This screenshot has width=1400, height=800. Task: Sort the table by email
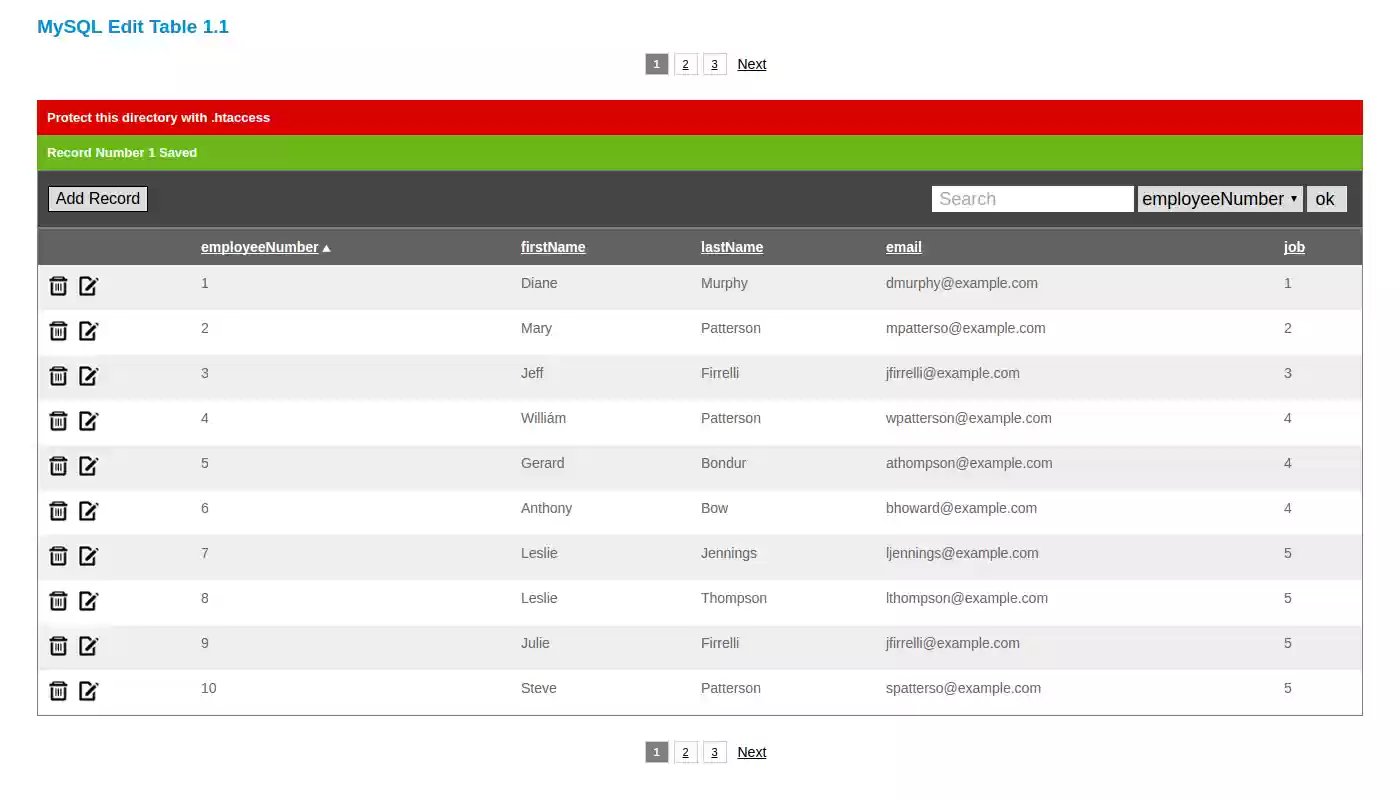(x=903, y=246)
